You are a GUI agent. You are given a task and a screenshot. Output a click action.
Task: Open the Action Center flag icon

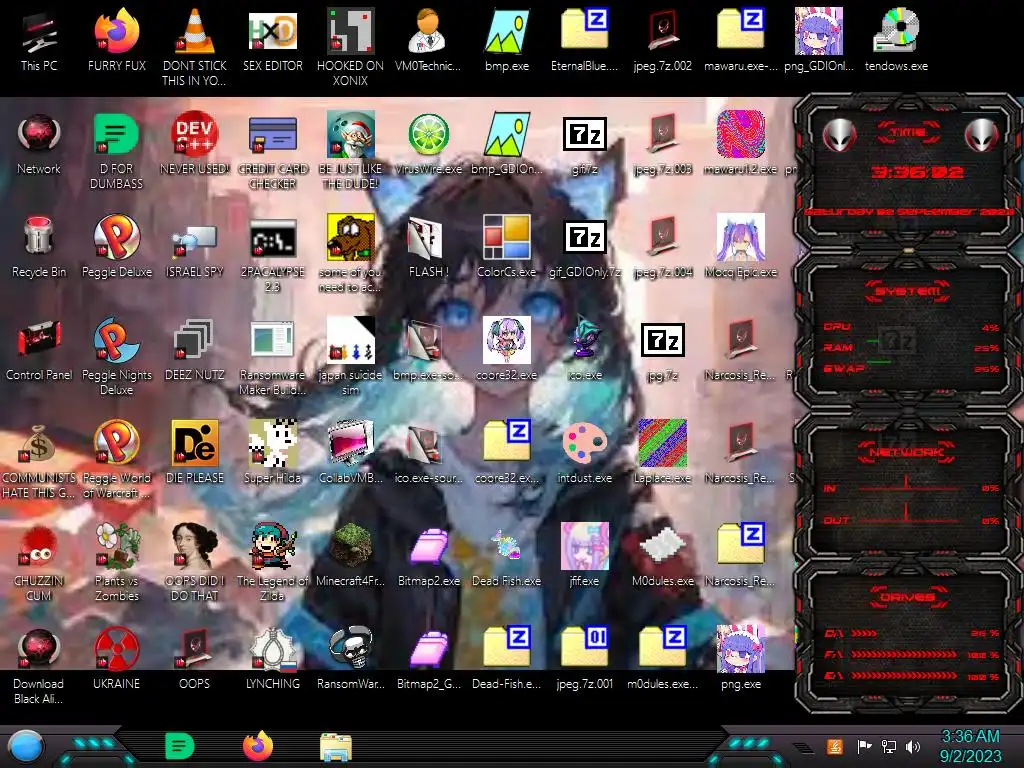tap(865, 746)
